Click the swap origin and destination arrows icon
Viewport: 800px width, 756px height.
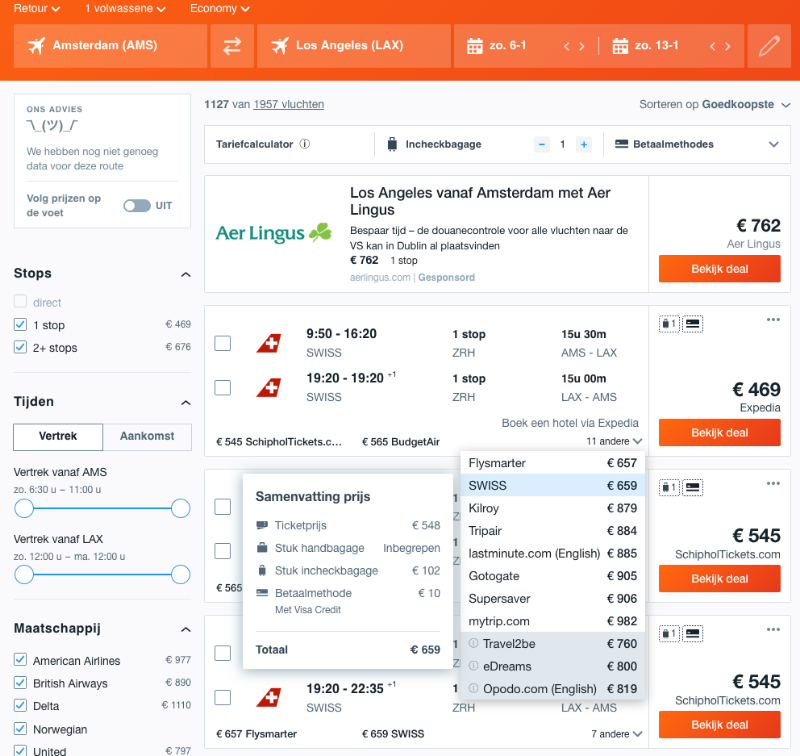(232, 46)
